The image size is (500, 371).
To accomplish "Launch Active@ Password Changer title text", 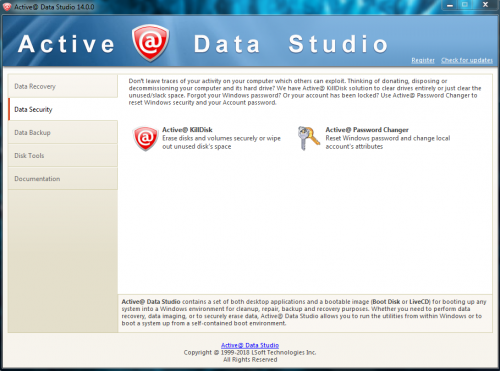I will [x=367, y=130].
